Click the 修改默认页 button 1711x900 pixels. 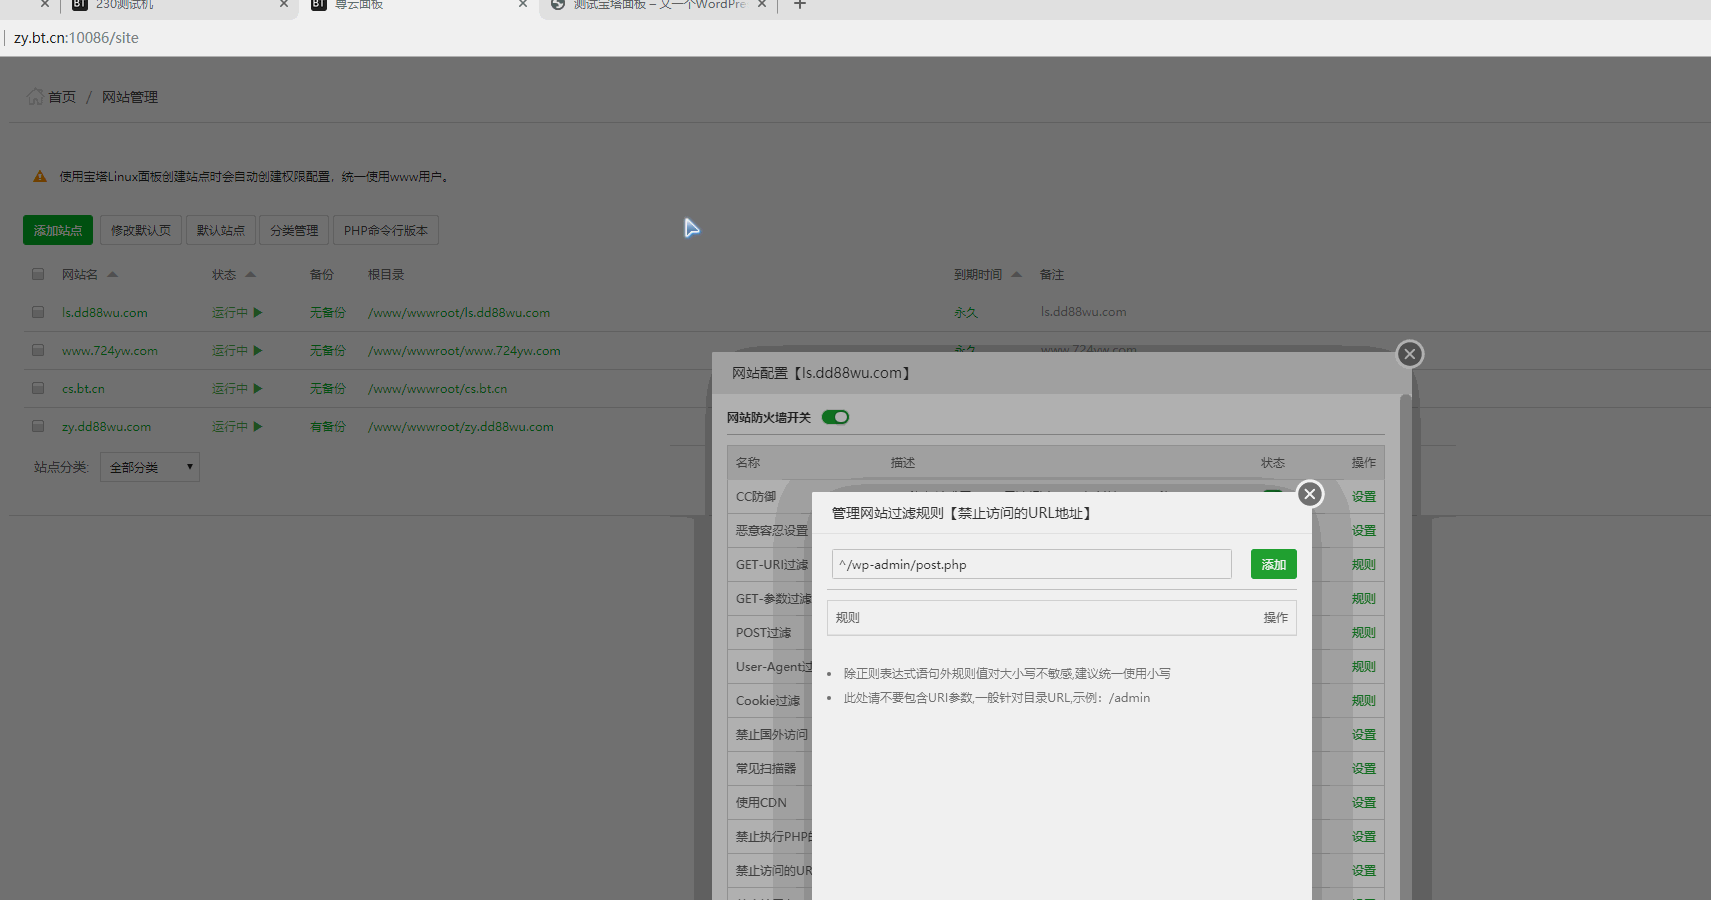(x=141, y=230)
